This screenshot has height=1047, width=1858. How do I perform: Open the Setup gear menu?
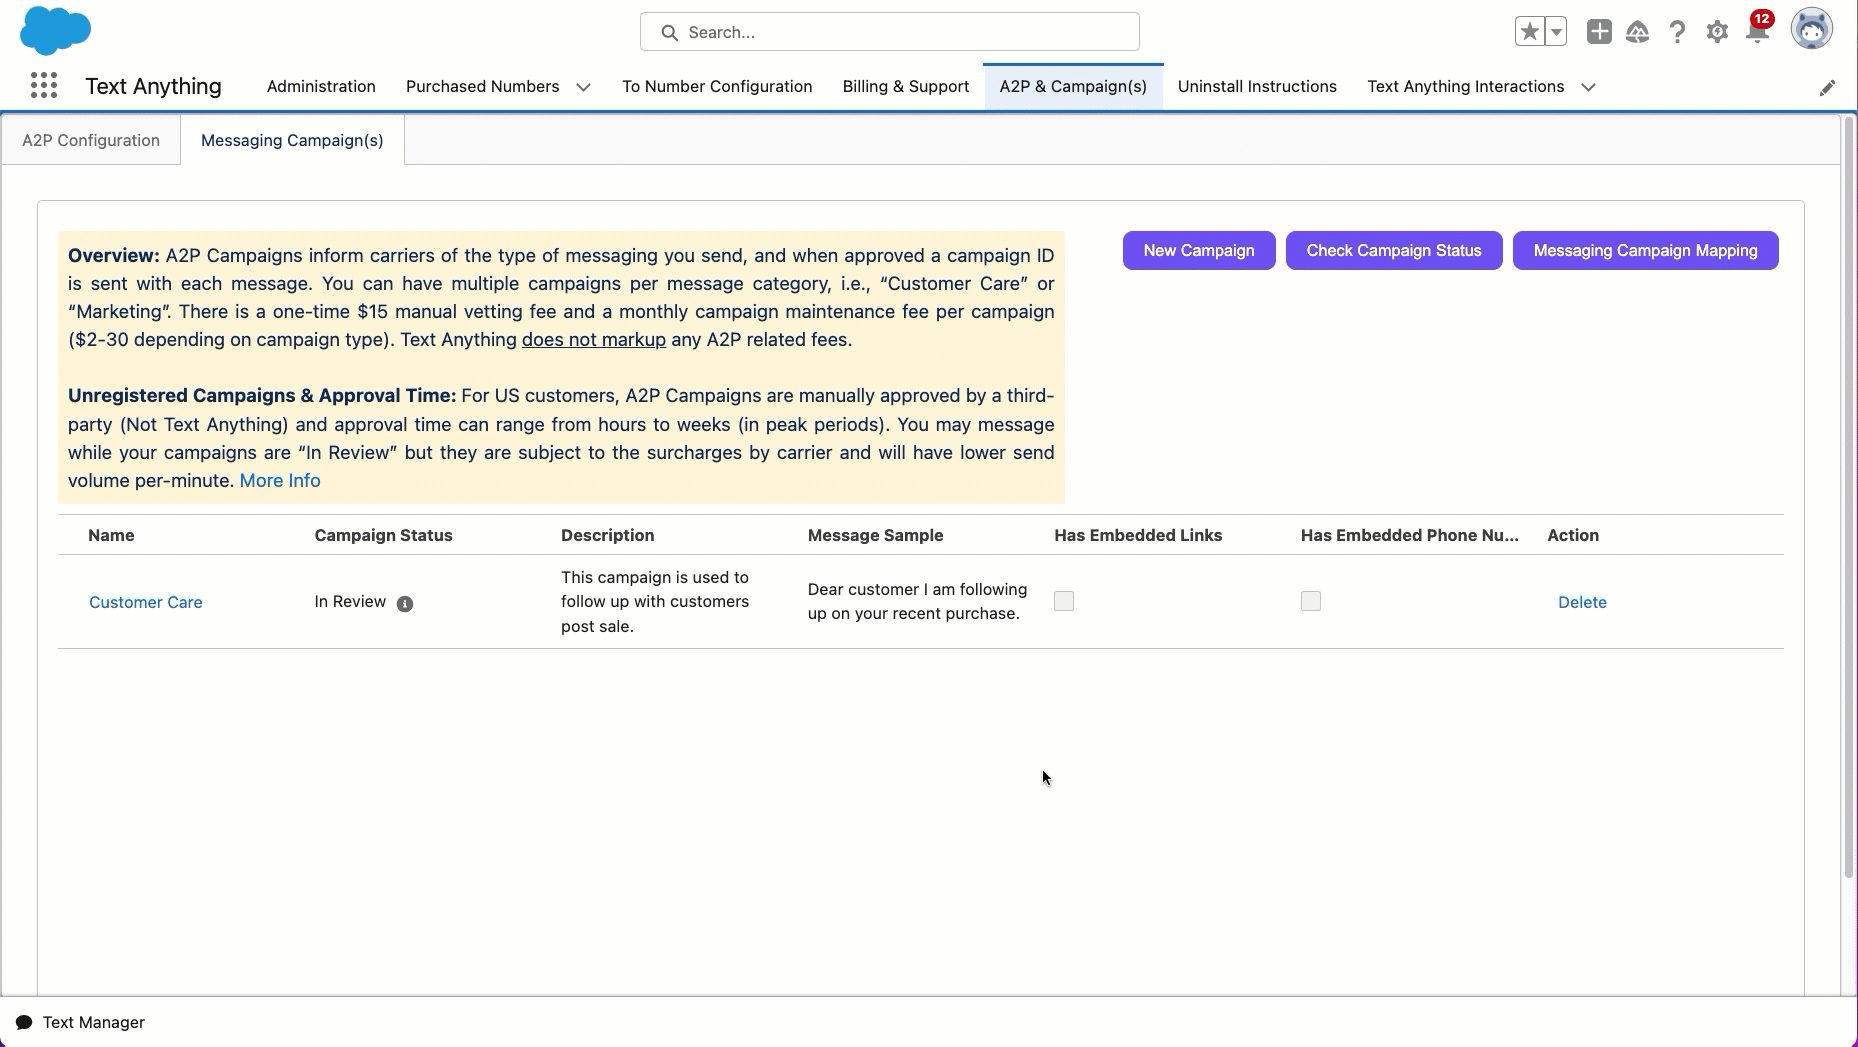1717,32
